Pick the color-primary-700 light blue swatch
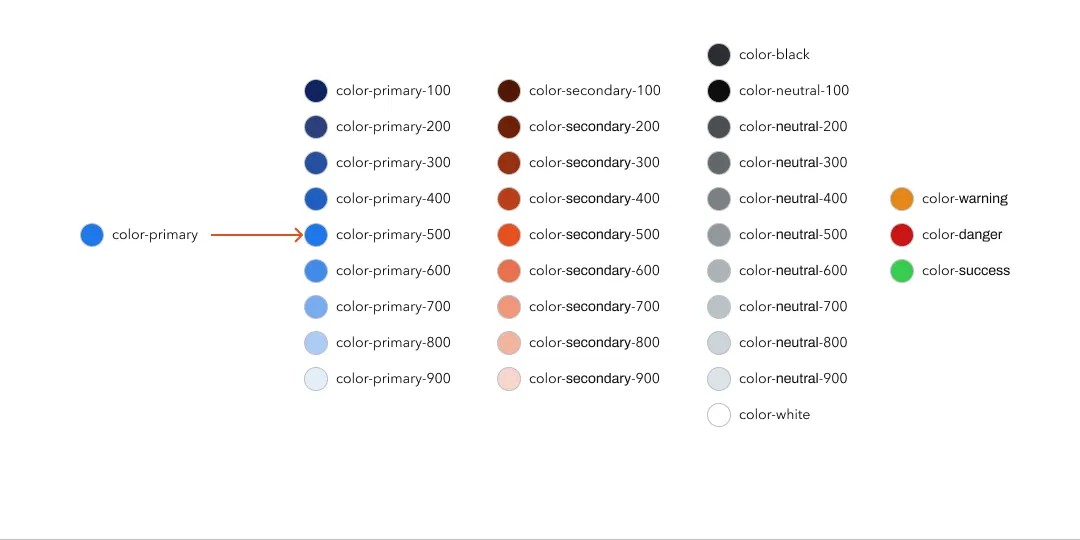 (x=316, y=307)
